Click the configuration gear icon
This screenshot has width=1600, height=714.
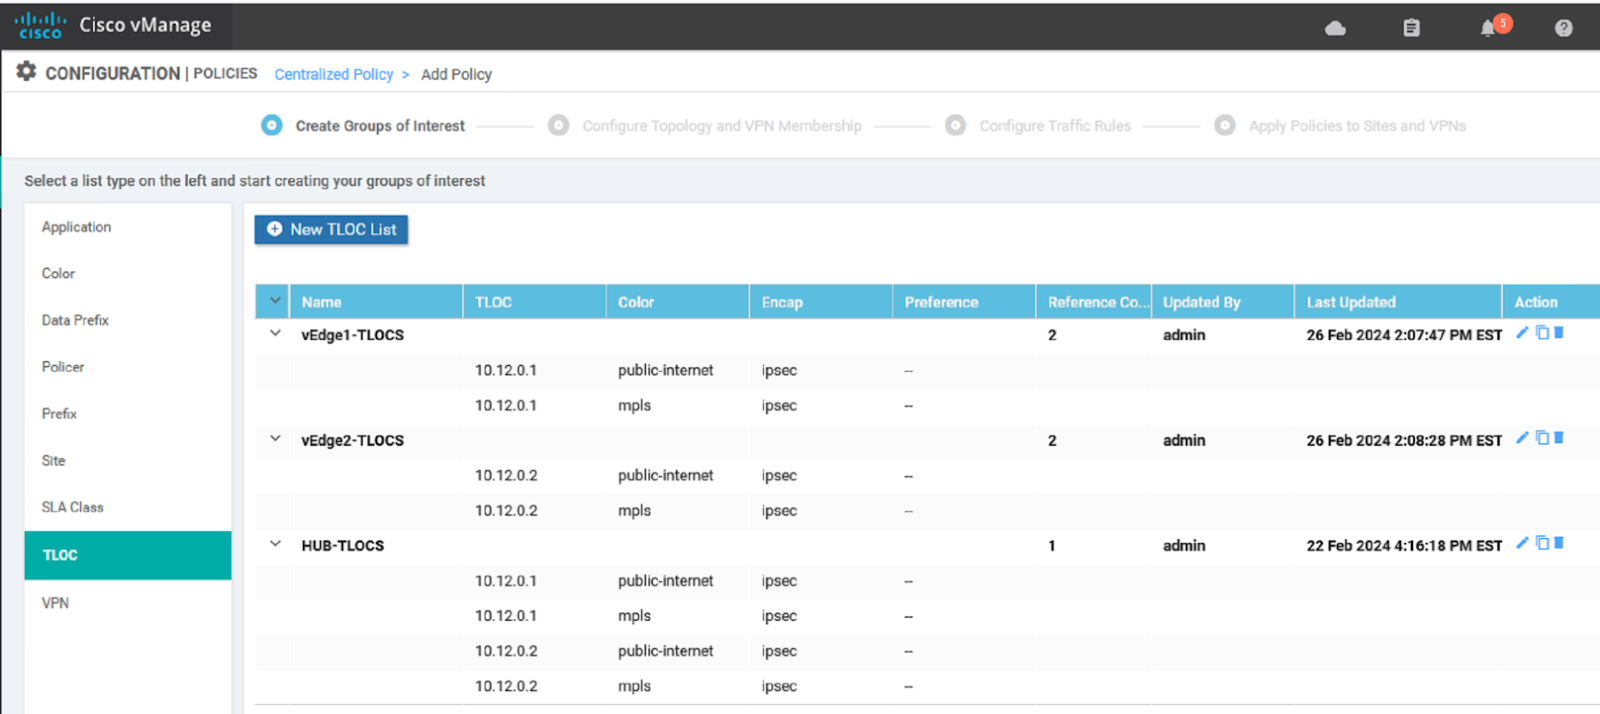point(27,71)
